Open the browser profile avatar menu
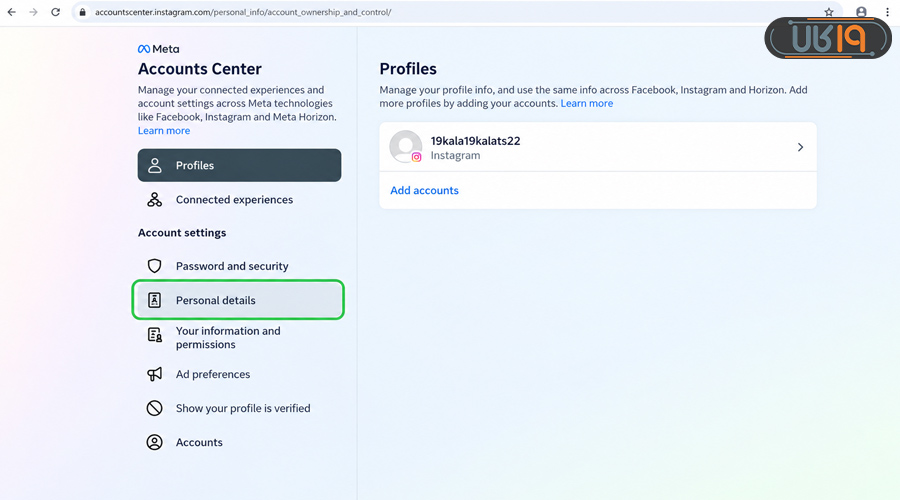This screenshot has height=500, width=900. coord(861,12)
